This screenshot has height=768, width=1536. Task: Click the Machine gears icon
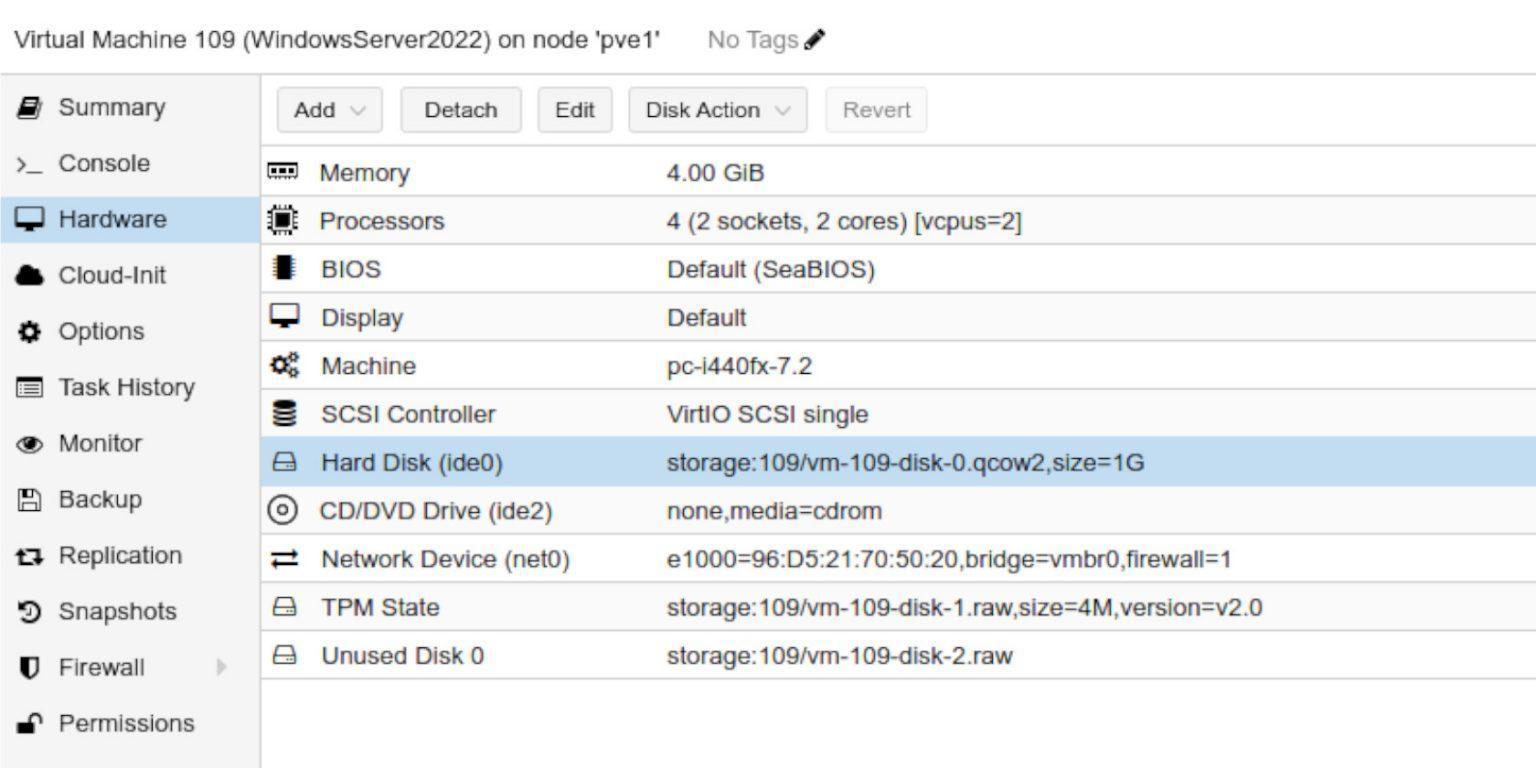tap(283, 366)
